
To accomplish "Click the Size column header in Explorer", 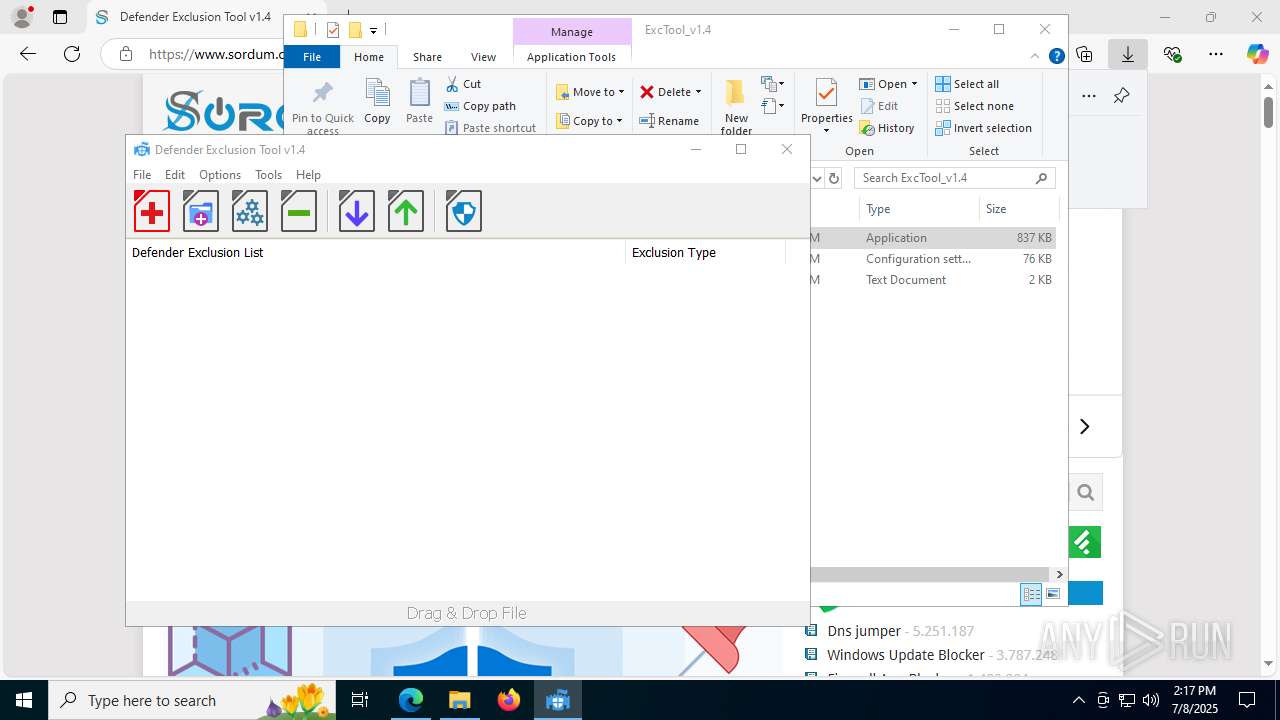I will pyautogui.click(x=1017, y=209).
